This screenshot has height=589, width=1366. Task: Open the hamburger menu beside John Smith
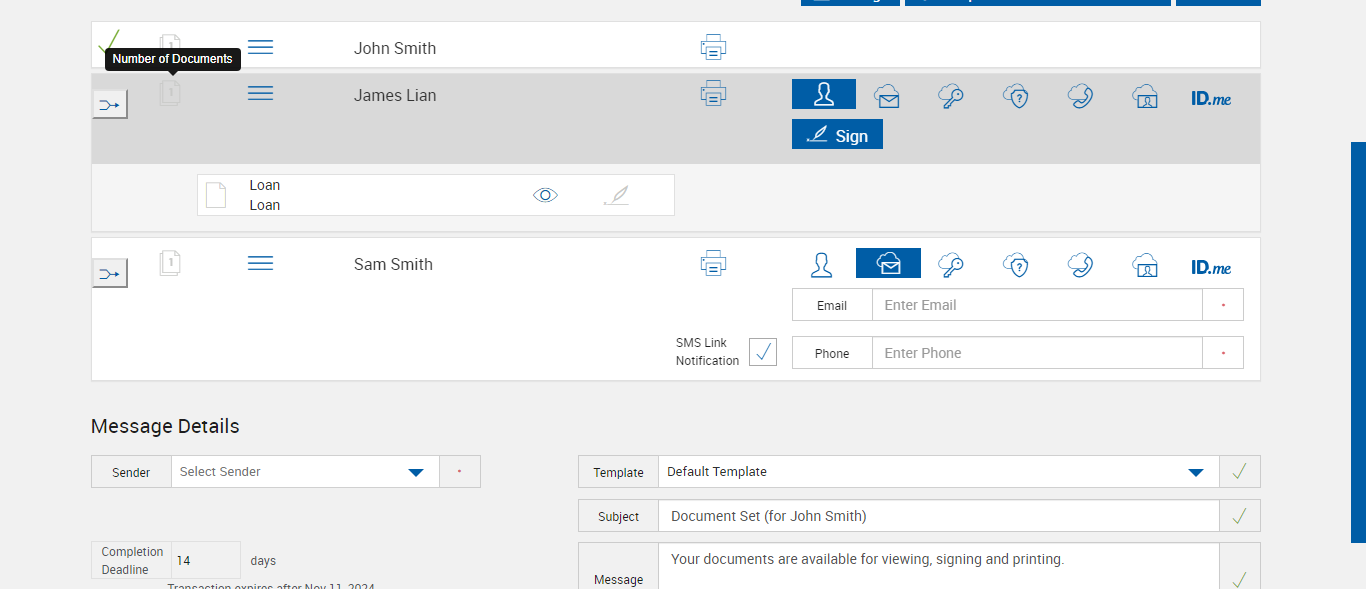(x=260, y=47)
